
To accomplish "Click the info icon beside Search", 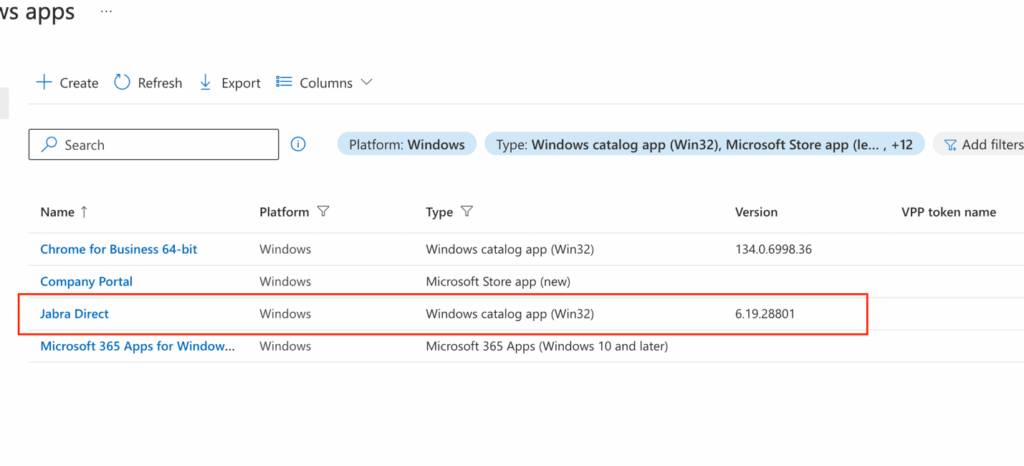I will tap(298, 144).
